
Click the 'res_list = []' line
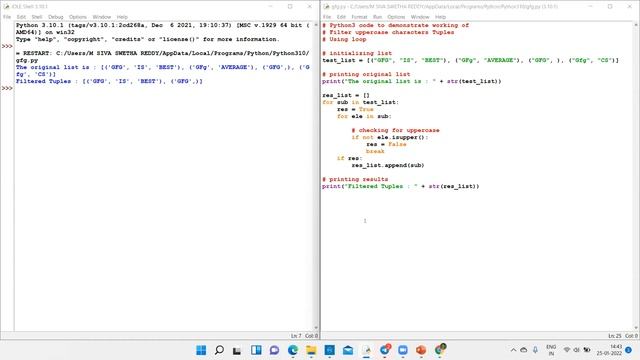[346, 95]
